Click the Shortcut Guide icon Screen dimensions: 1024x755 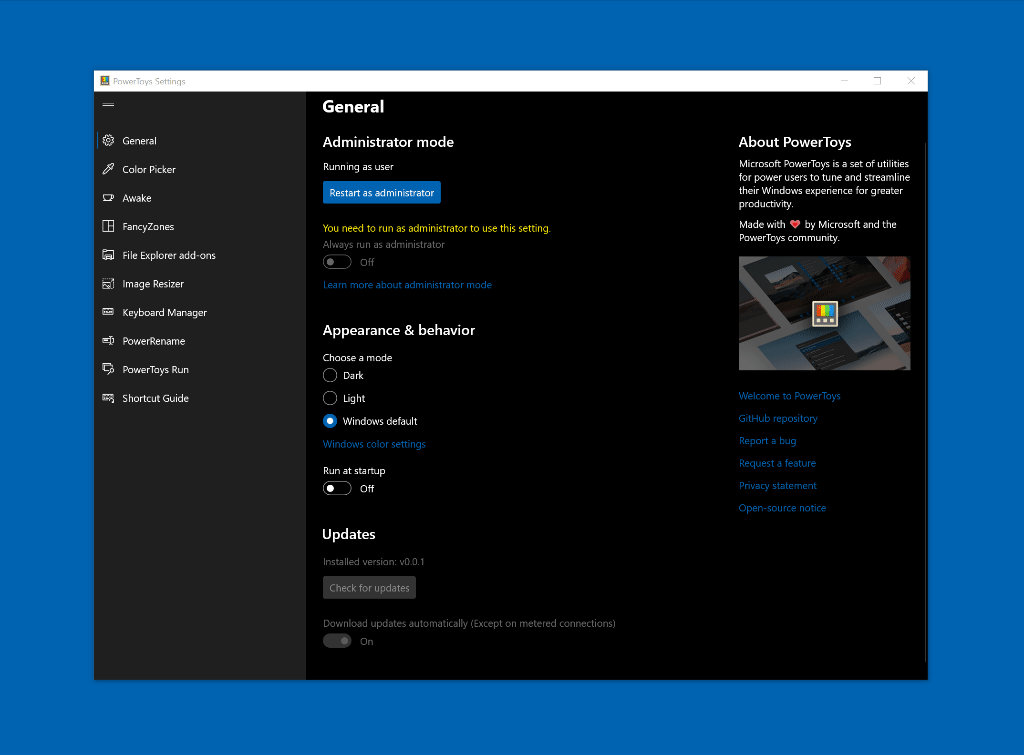tap(108, 398)
